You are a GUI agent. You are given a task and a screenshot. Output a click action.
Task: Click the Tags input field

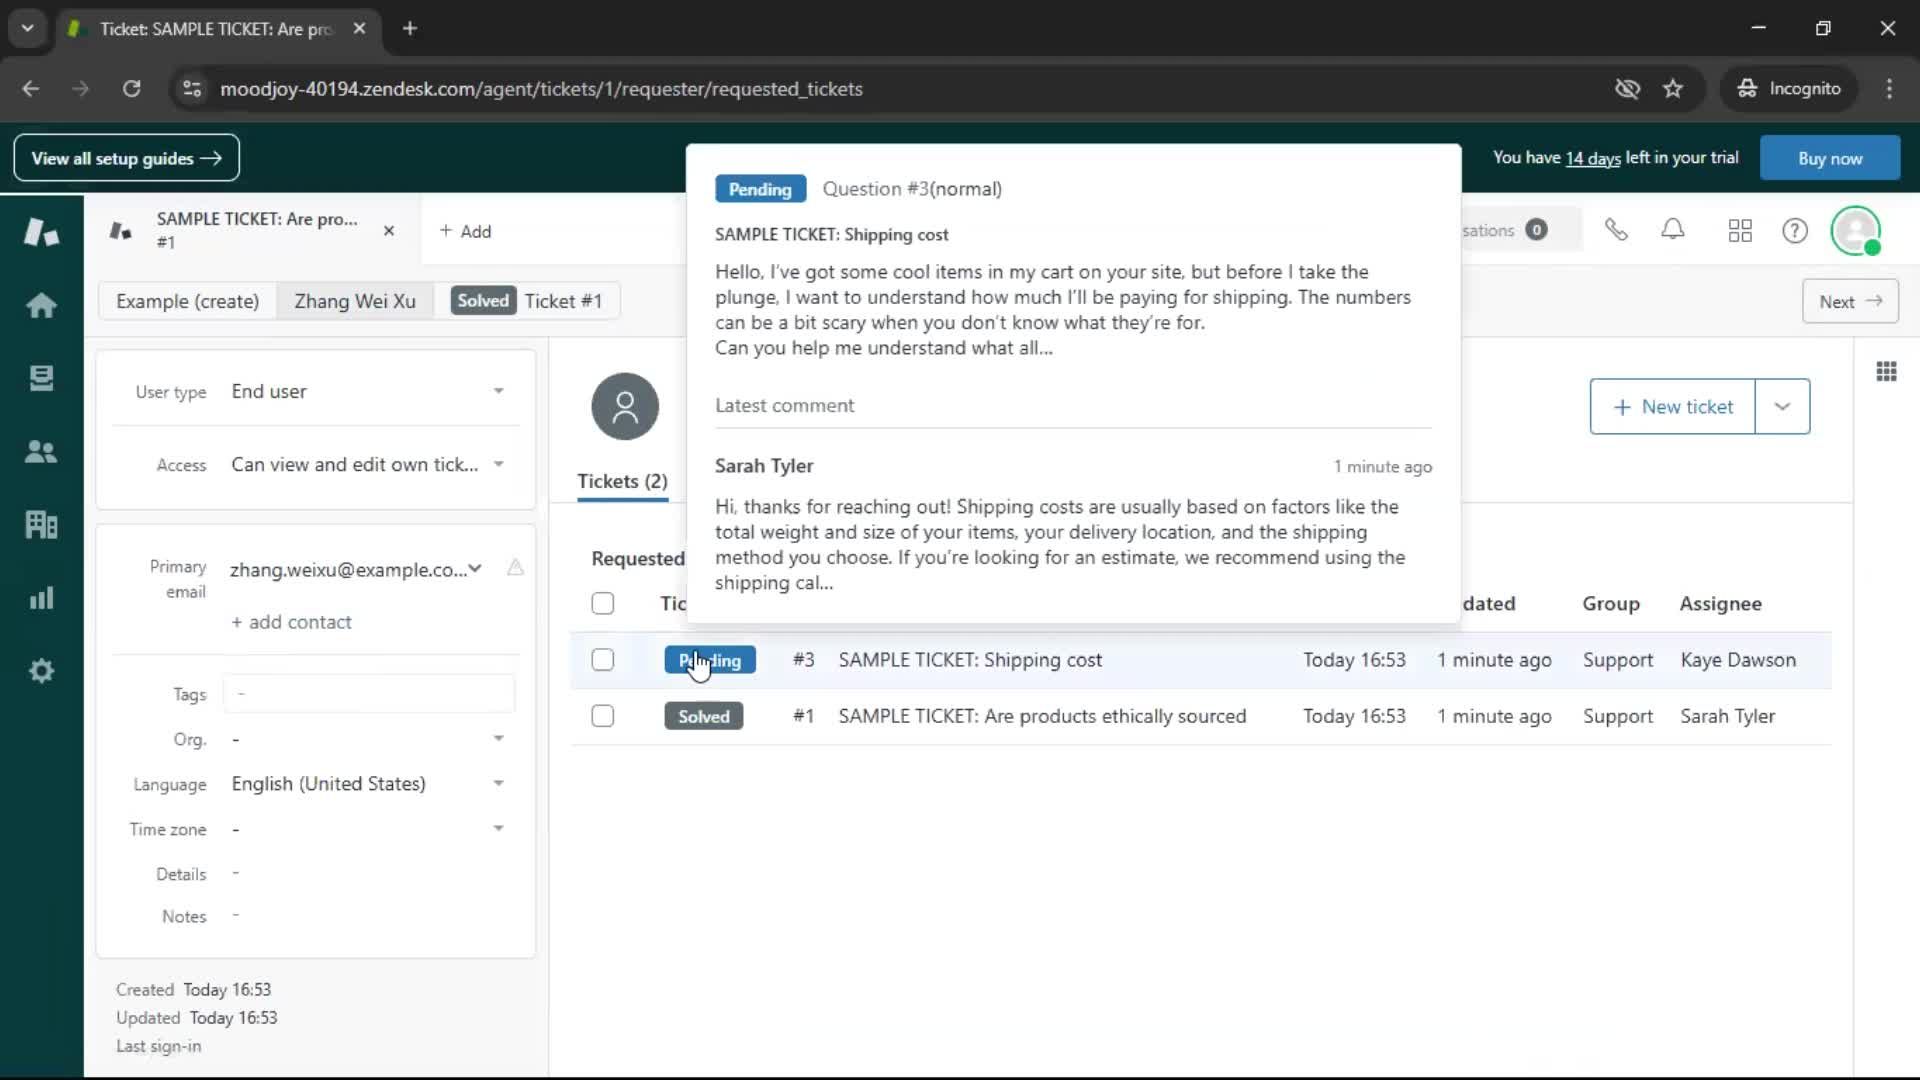[x=369, y=693]
